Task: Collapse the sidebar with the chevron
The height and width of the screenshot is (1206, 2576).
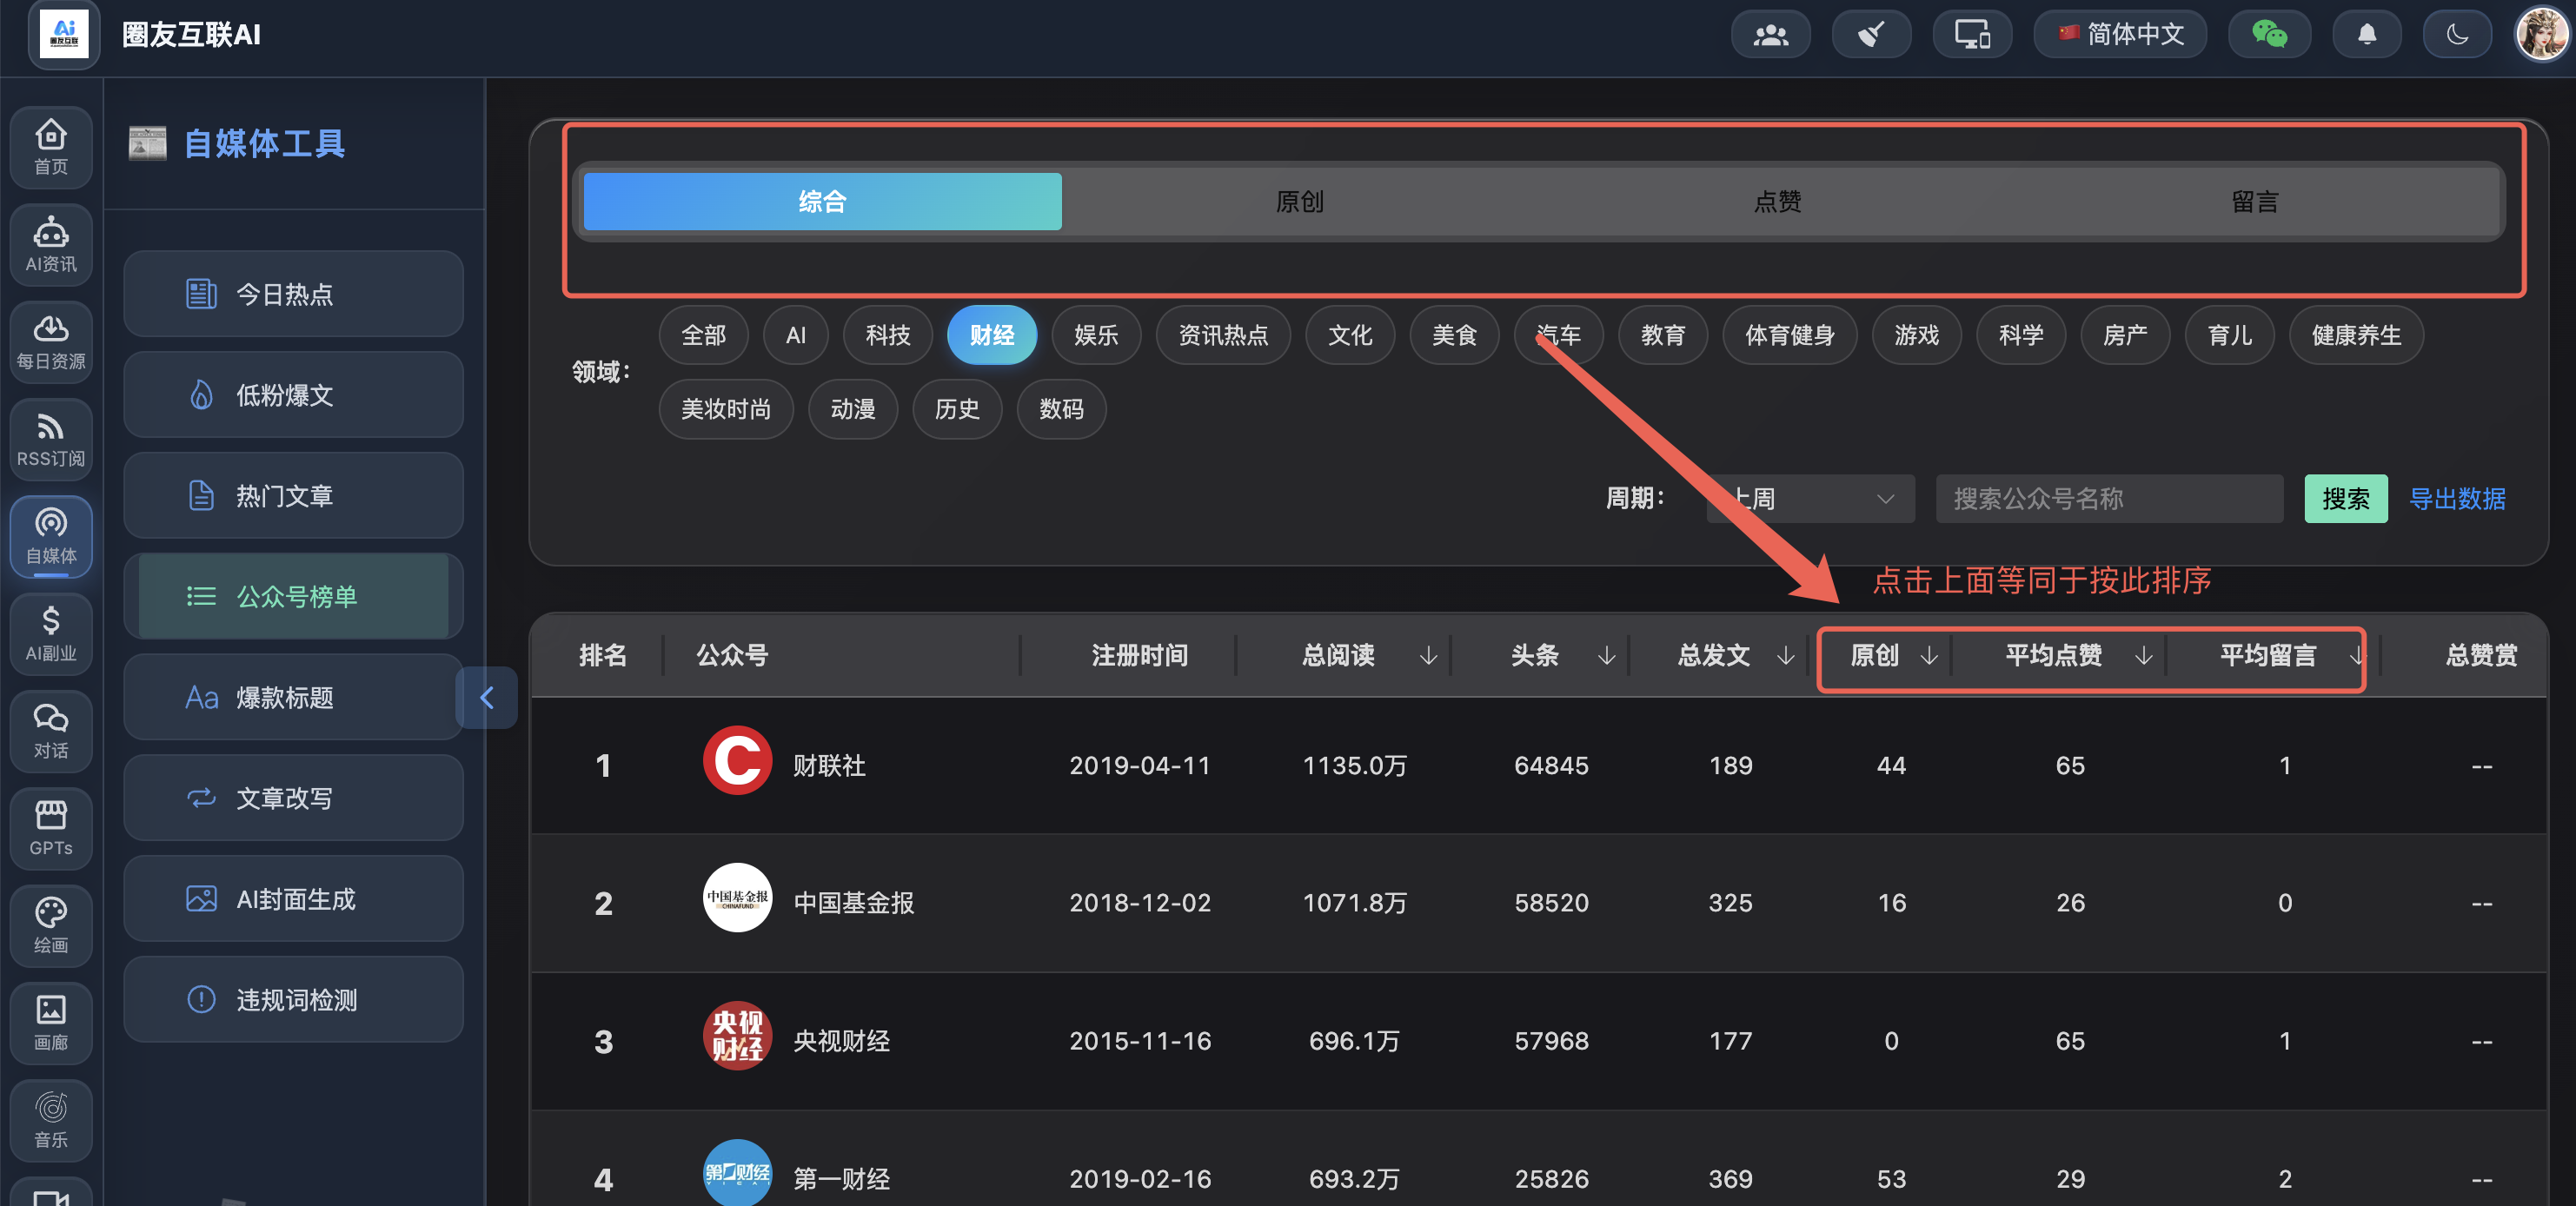Action: pyautogui.click(x=487, y=698)
